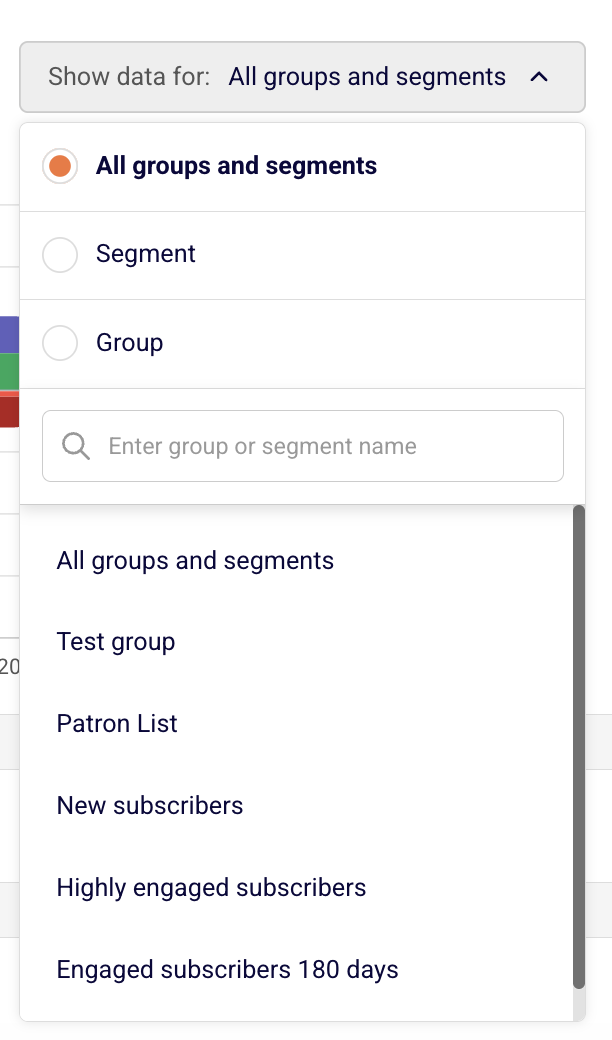Viewport: 612px width, 1040px height.
Task: Click the bold 'All groups and segments' label
Action: 236,166
